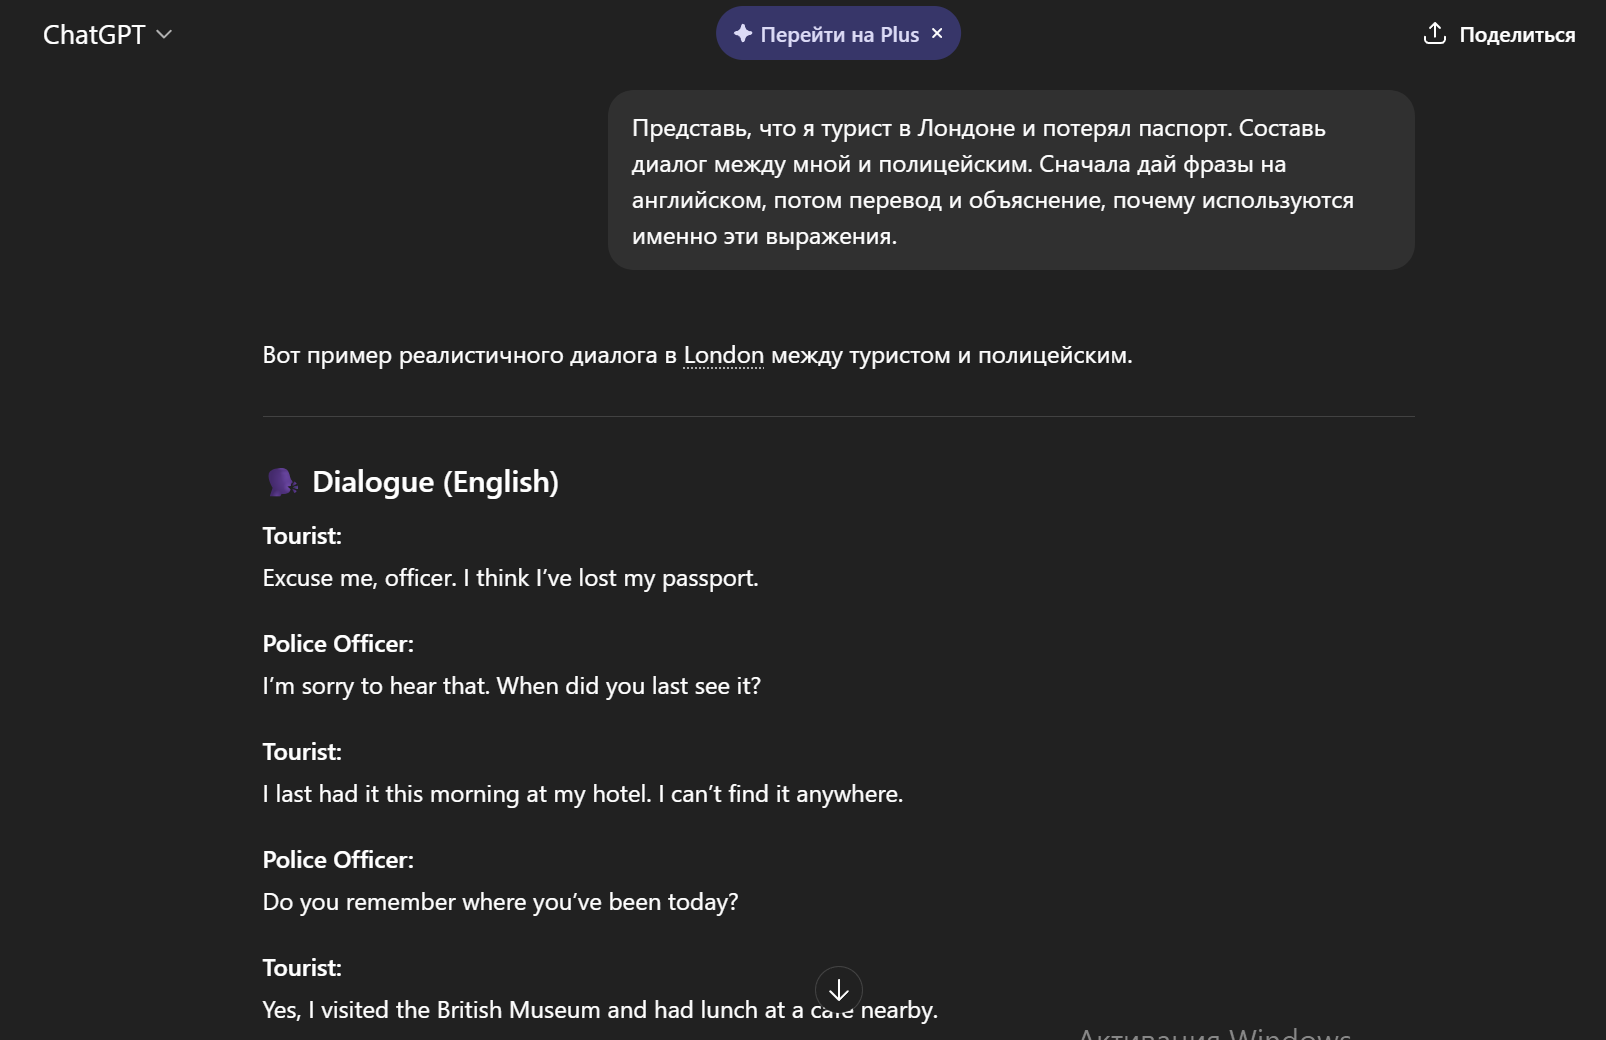1606x1040 pixels.
Task: Click «Перейти на Plus» upgrade button
Action: (838, 33)
